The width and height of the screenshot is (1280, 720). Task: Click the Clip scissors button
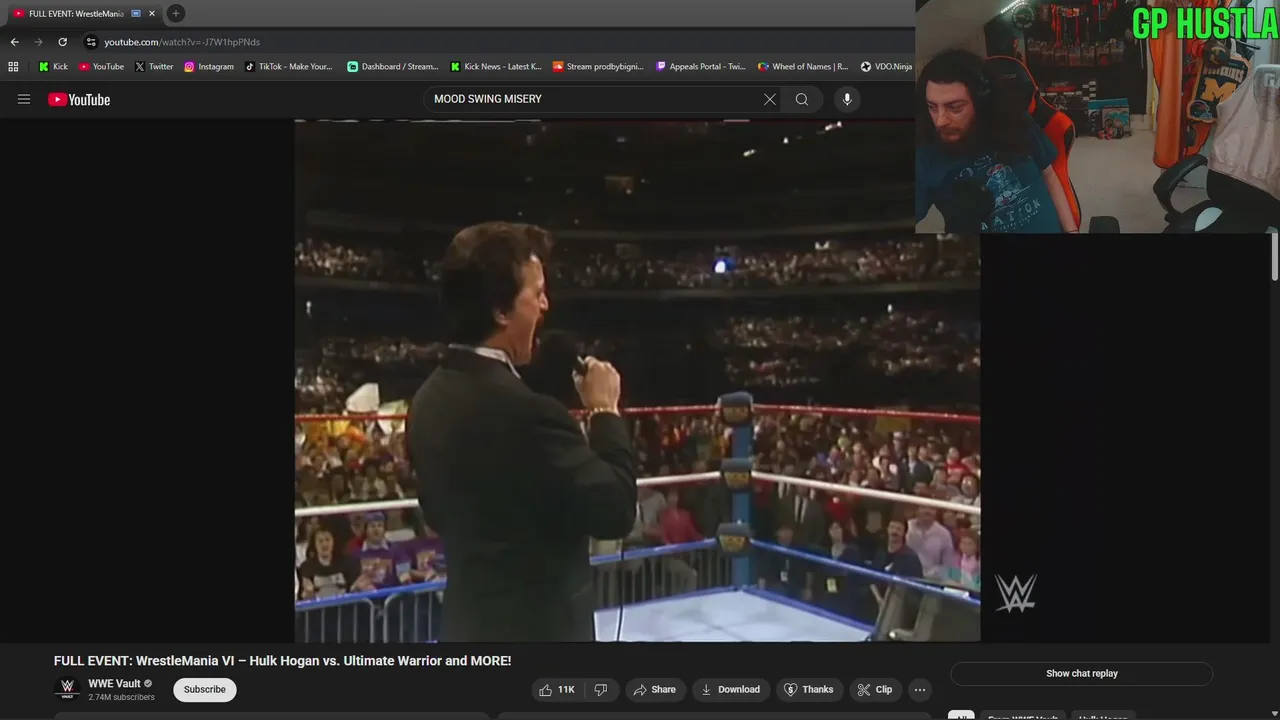[x=875, y=690]
